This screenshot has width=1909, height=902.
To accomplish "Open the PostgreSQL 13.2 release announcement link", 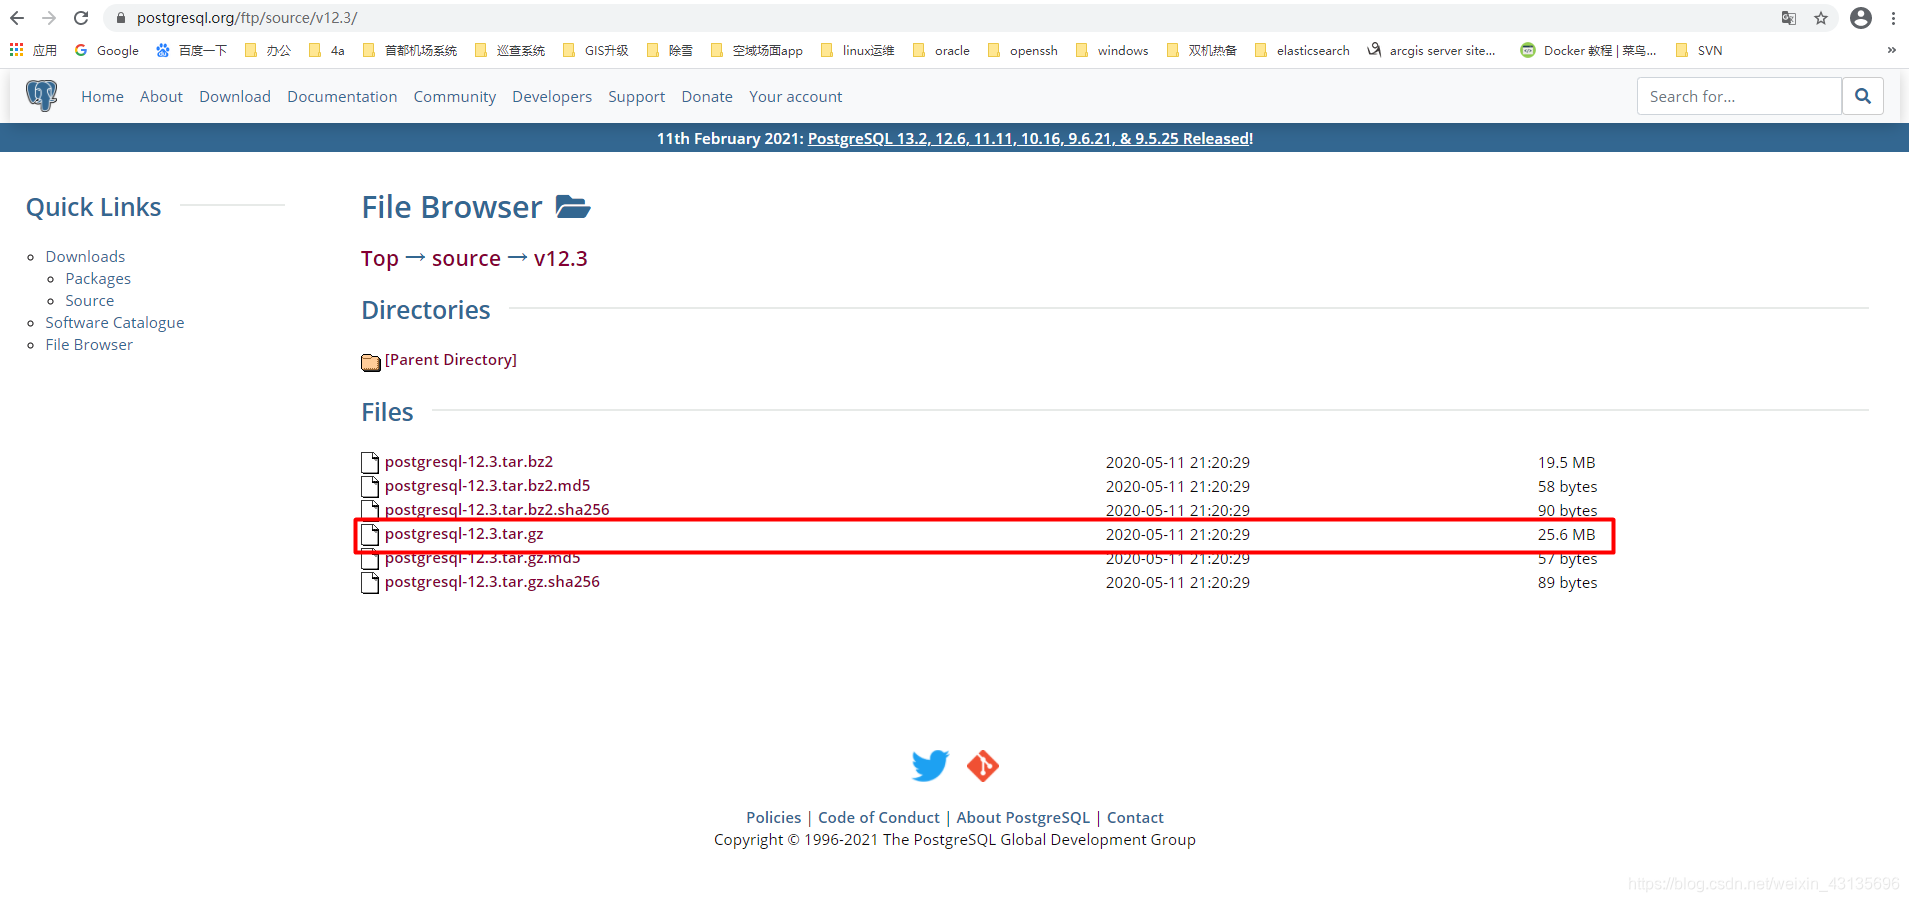I will click(x=1029, y=138).
